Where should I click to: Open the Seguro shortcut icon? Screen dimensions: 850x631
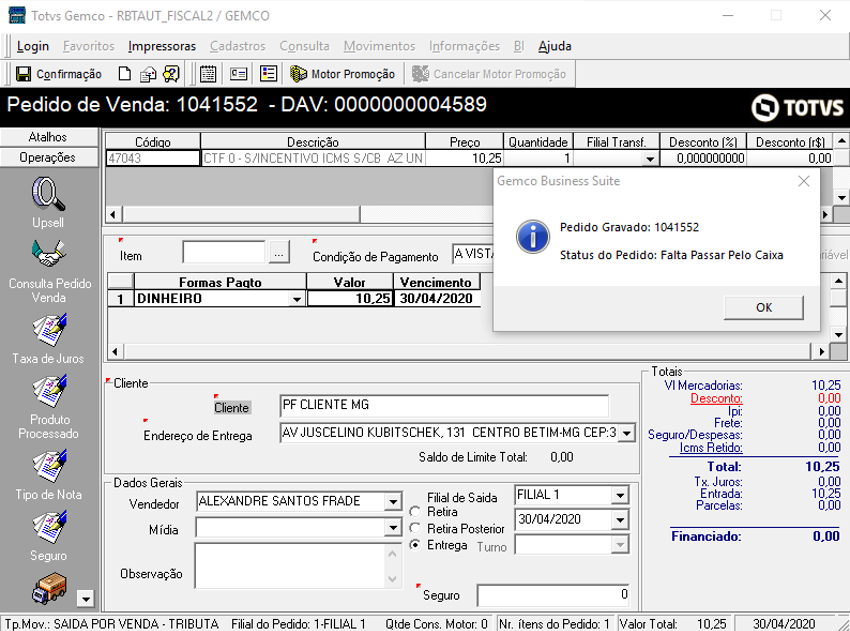[x=49, y=527]
